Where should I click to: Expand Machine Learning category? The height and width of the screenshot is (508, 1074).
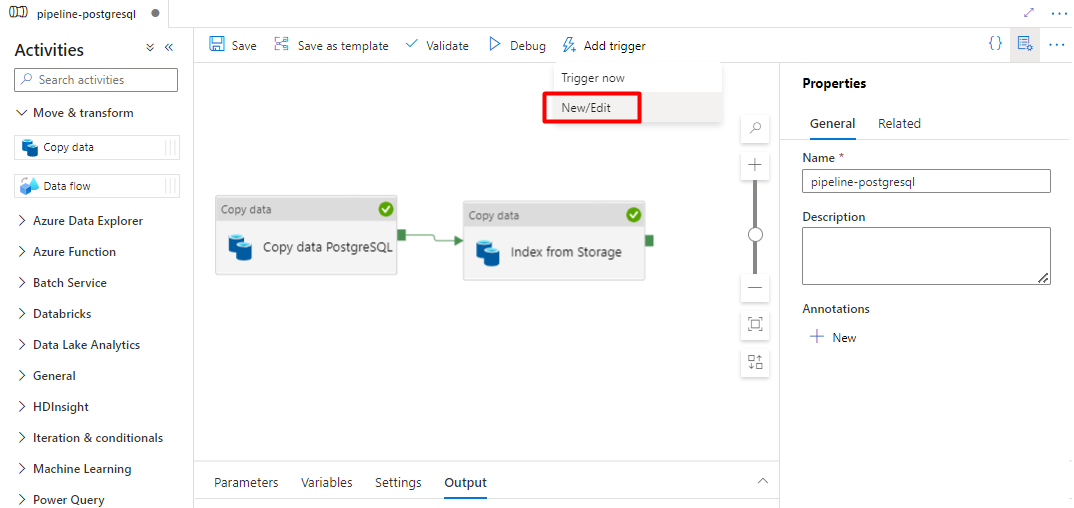pos(74,469)
